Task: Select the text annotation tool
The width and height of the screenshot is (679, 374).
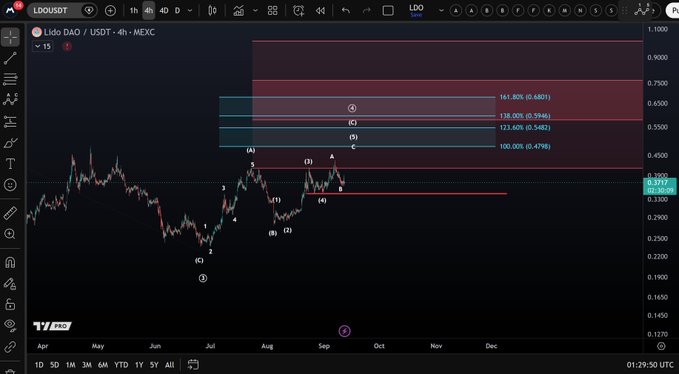Action: tap(10, 164)
